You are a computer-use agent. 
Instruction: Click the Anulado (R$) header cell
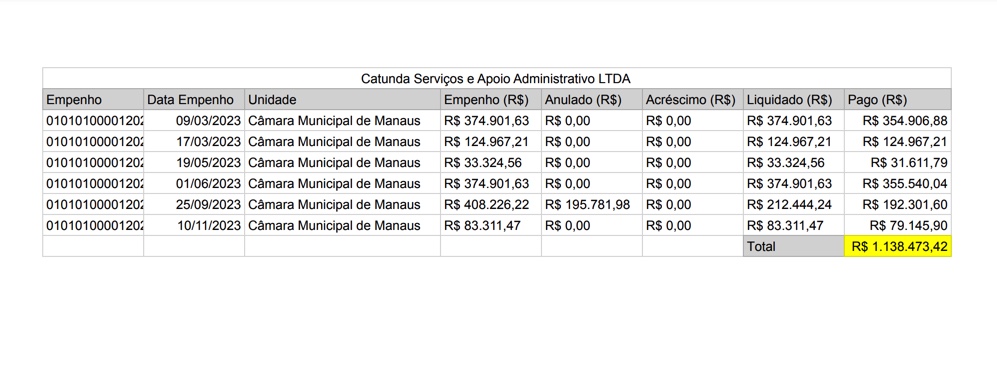tap(591, 99)
